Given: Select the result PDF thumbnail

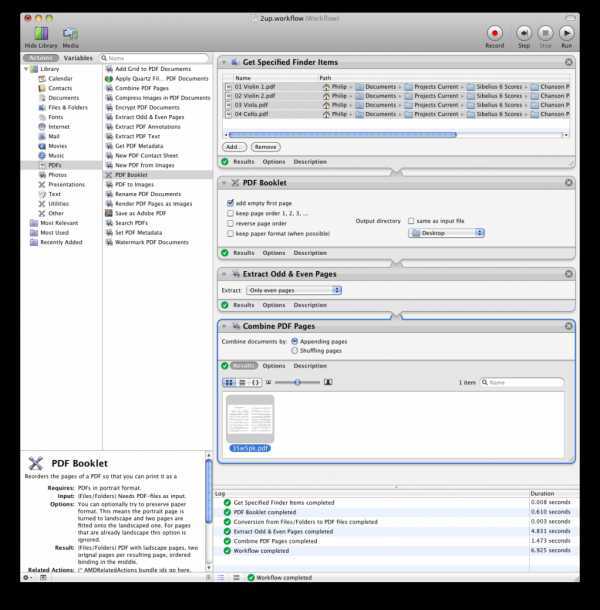Looking at the screenshot, I should click(250, 419).
